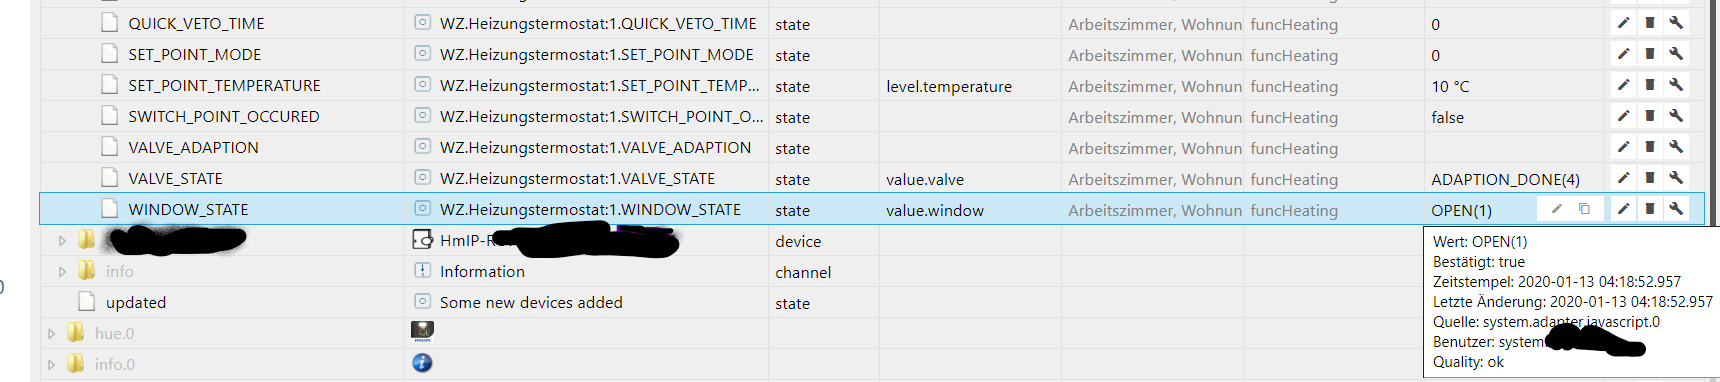Select the updated state entry

pyautogui.click(x=136, y=302)
